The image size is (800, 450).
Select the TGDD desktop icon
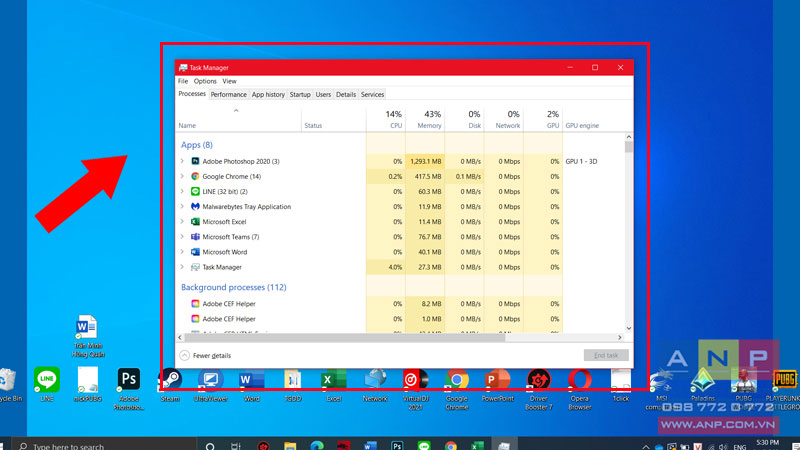293,385
